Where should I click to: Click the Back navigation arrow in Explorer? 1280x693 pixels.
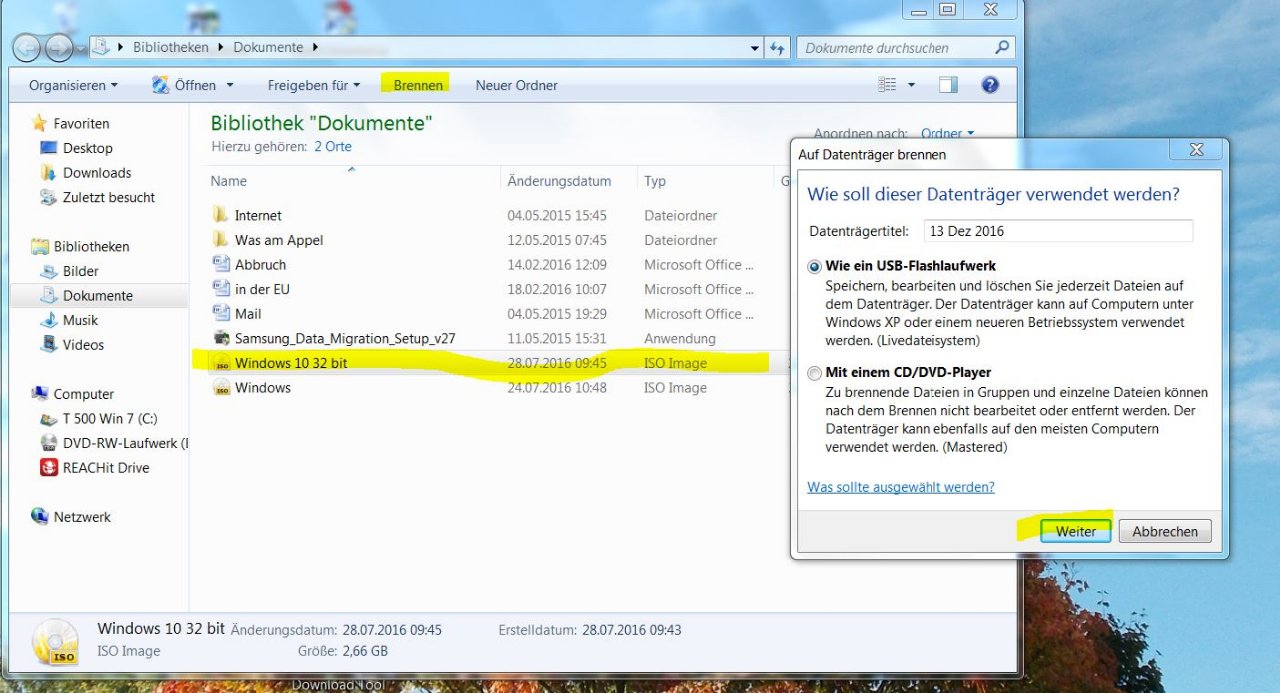click(x=28, y=47)
